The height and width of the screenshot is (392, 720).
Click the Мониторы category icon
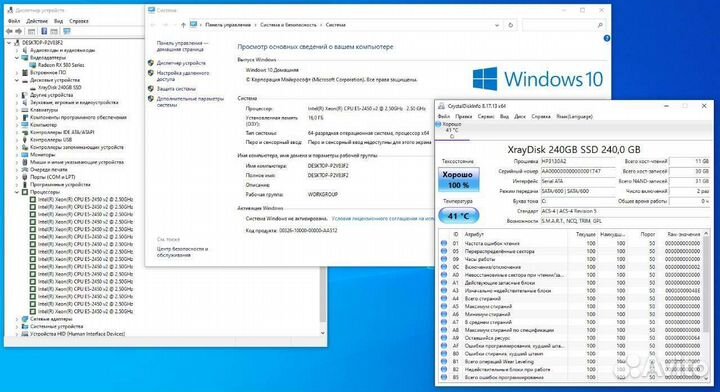(x=25, y=155)
